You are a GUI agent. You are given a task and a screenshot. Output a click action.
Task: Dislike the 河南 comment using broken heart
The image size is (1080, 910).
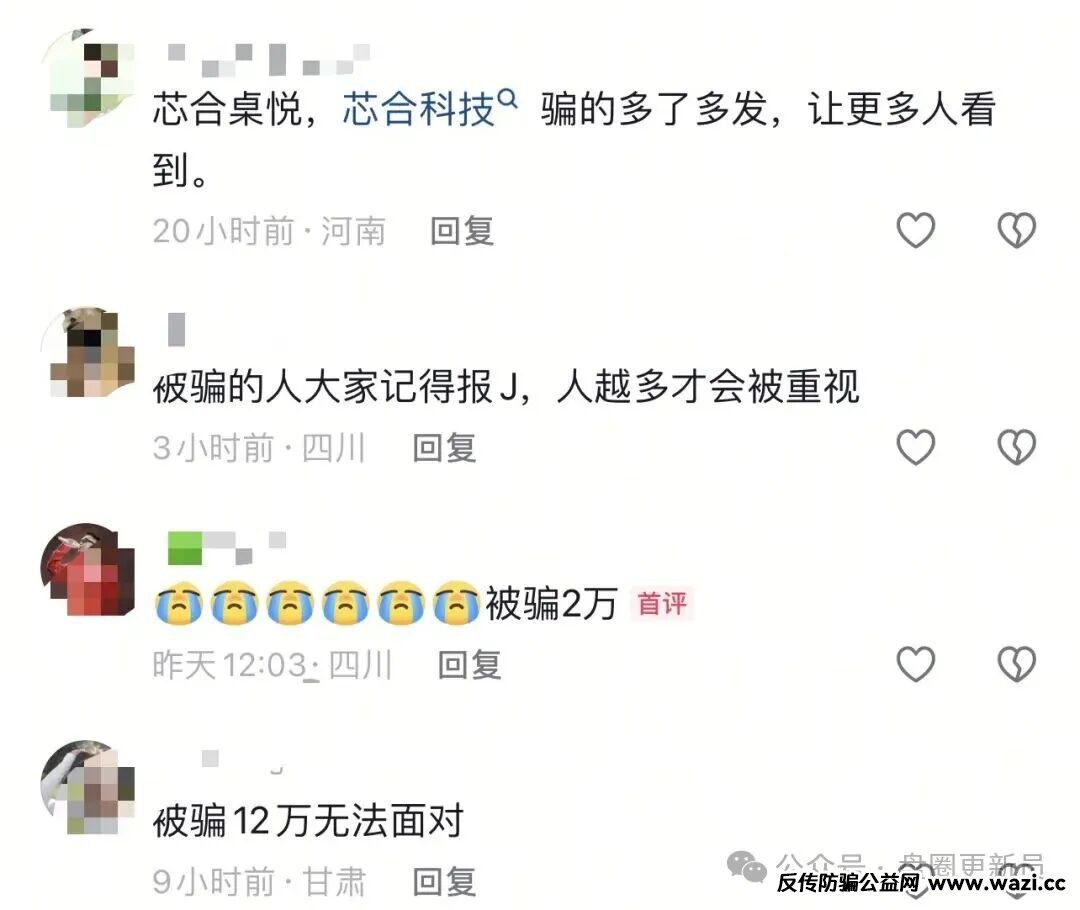tap(1017, 230)
